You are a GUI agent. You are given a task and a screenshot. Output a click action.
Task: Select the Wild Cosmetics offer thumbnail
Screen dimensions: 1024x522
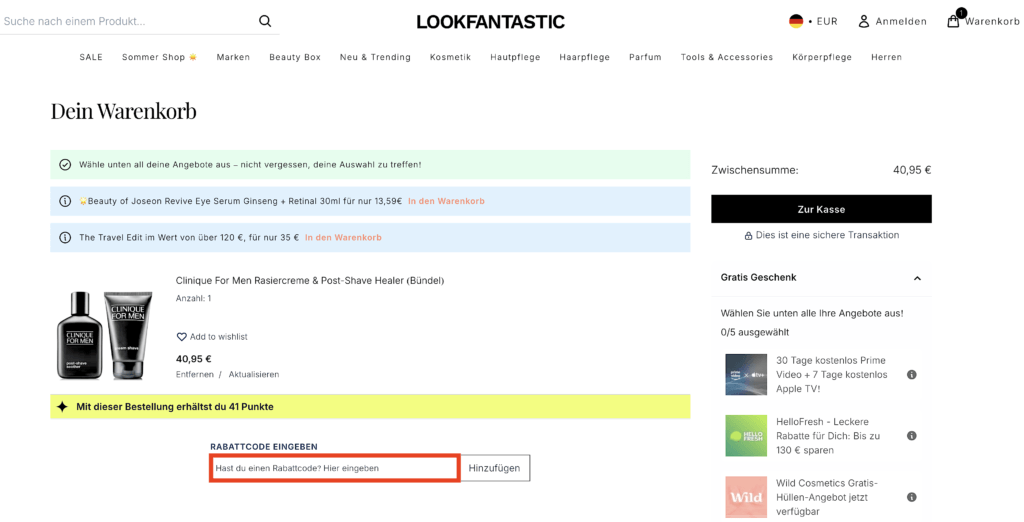pos(746,497)
